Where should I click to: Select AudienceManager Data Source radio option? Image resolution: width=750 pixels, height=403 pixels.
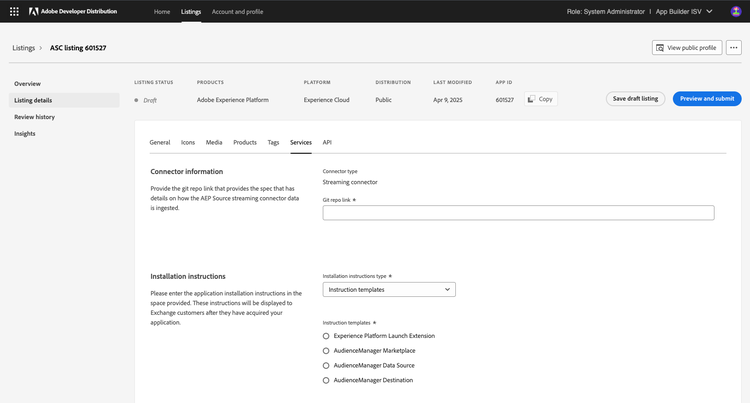[x=326, y=366]
